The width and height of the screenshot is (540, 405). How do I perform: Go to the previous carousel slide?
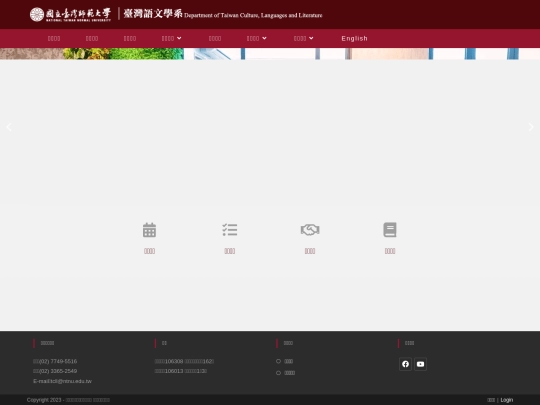point(9,127)
